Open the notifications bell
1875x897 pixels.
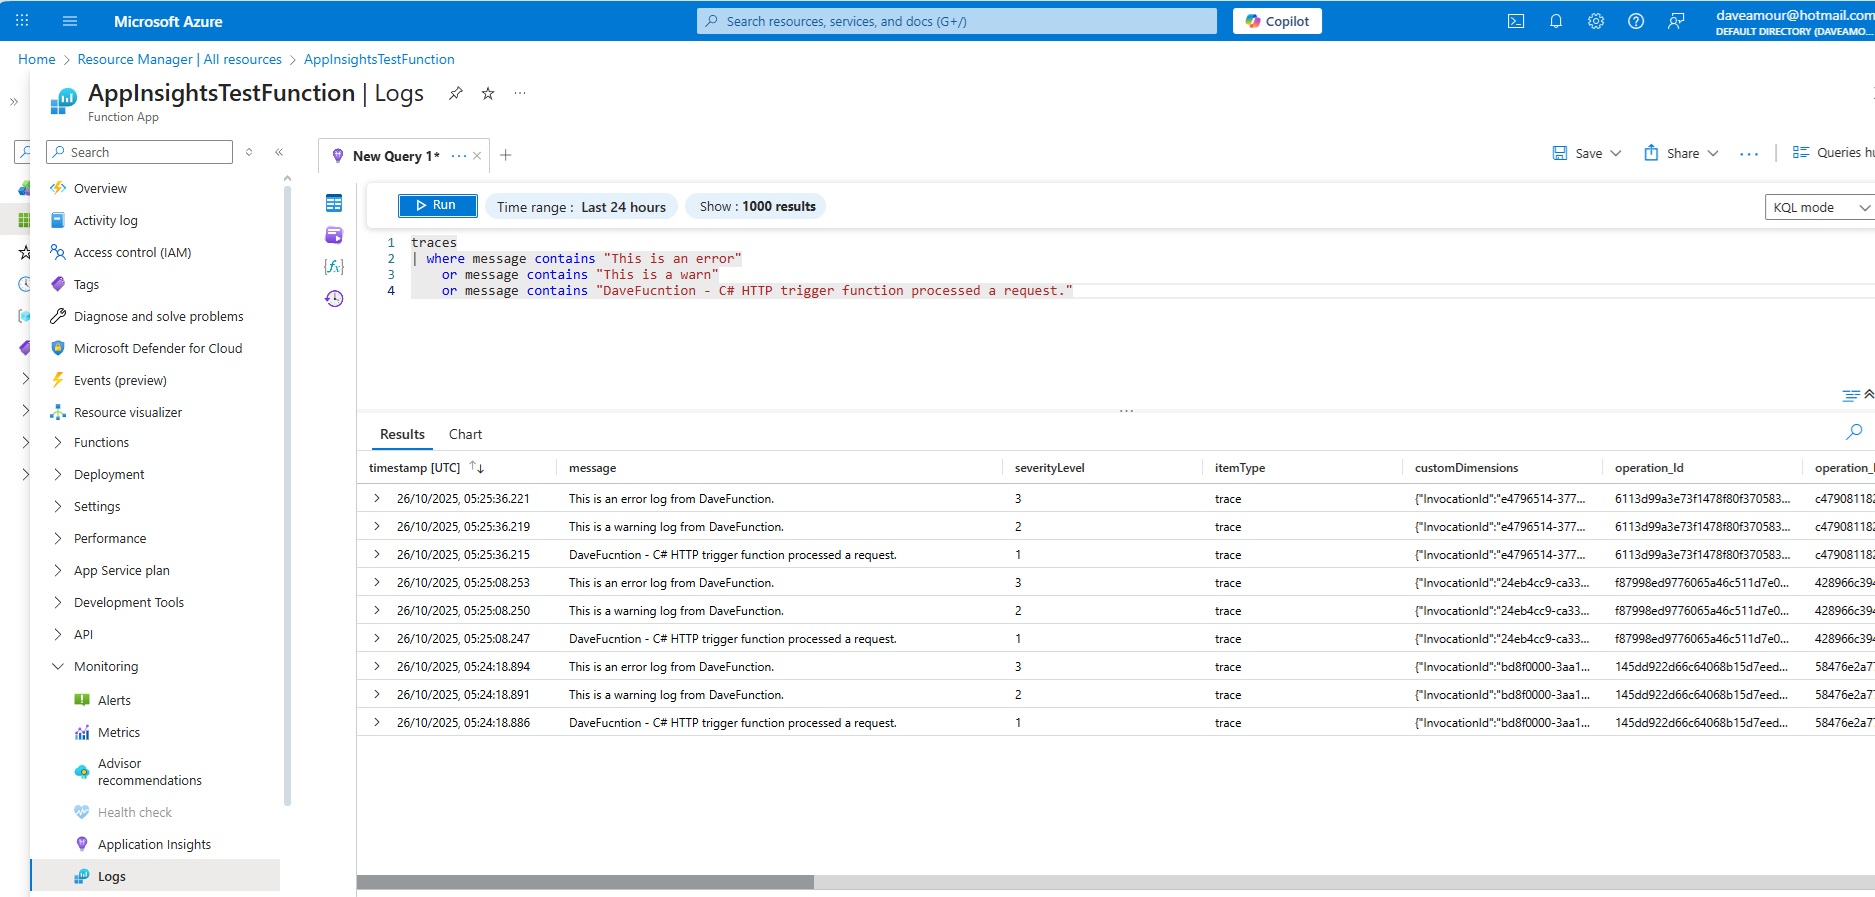tap(1556, 21)
